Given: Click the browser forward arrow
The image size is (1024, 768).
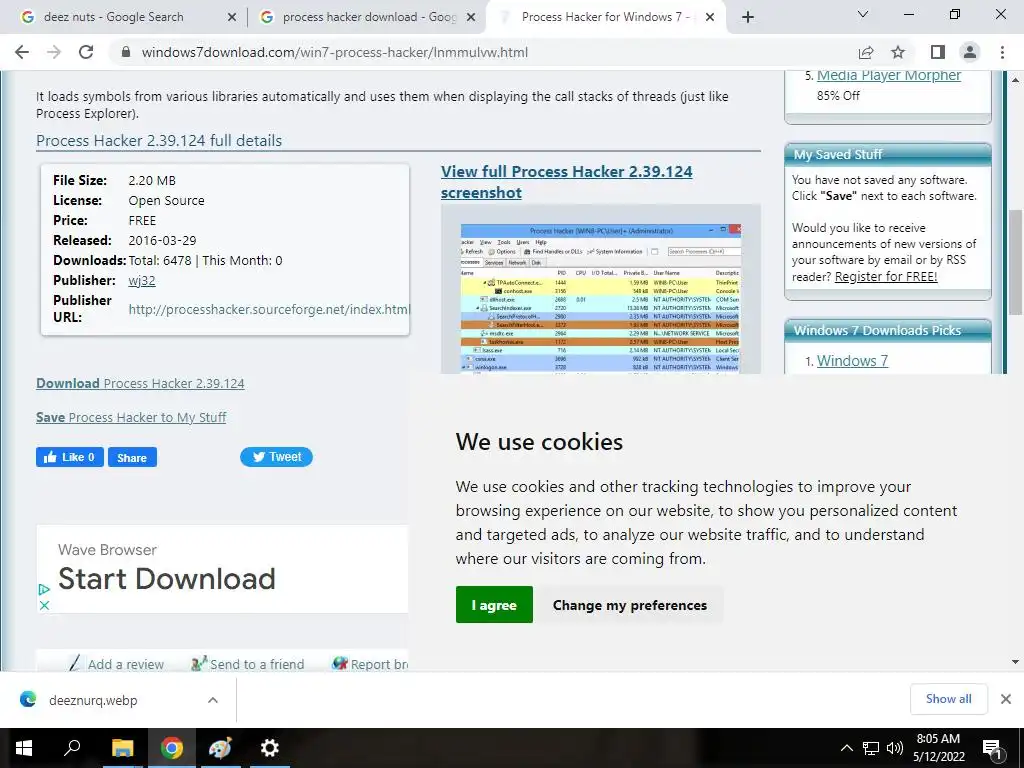Looking at the screenshot, I should [54, 52].
